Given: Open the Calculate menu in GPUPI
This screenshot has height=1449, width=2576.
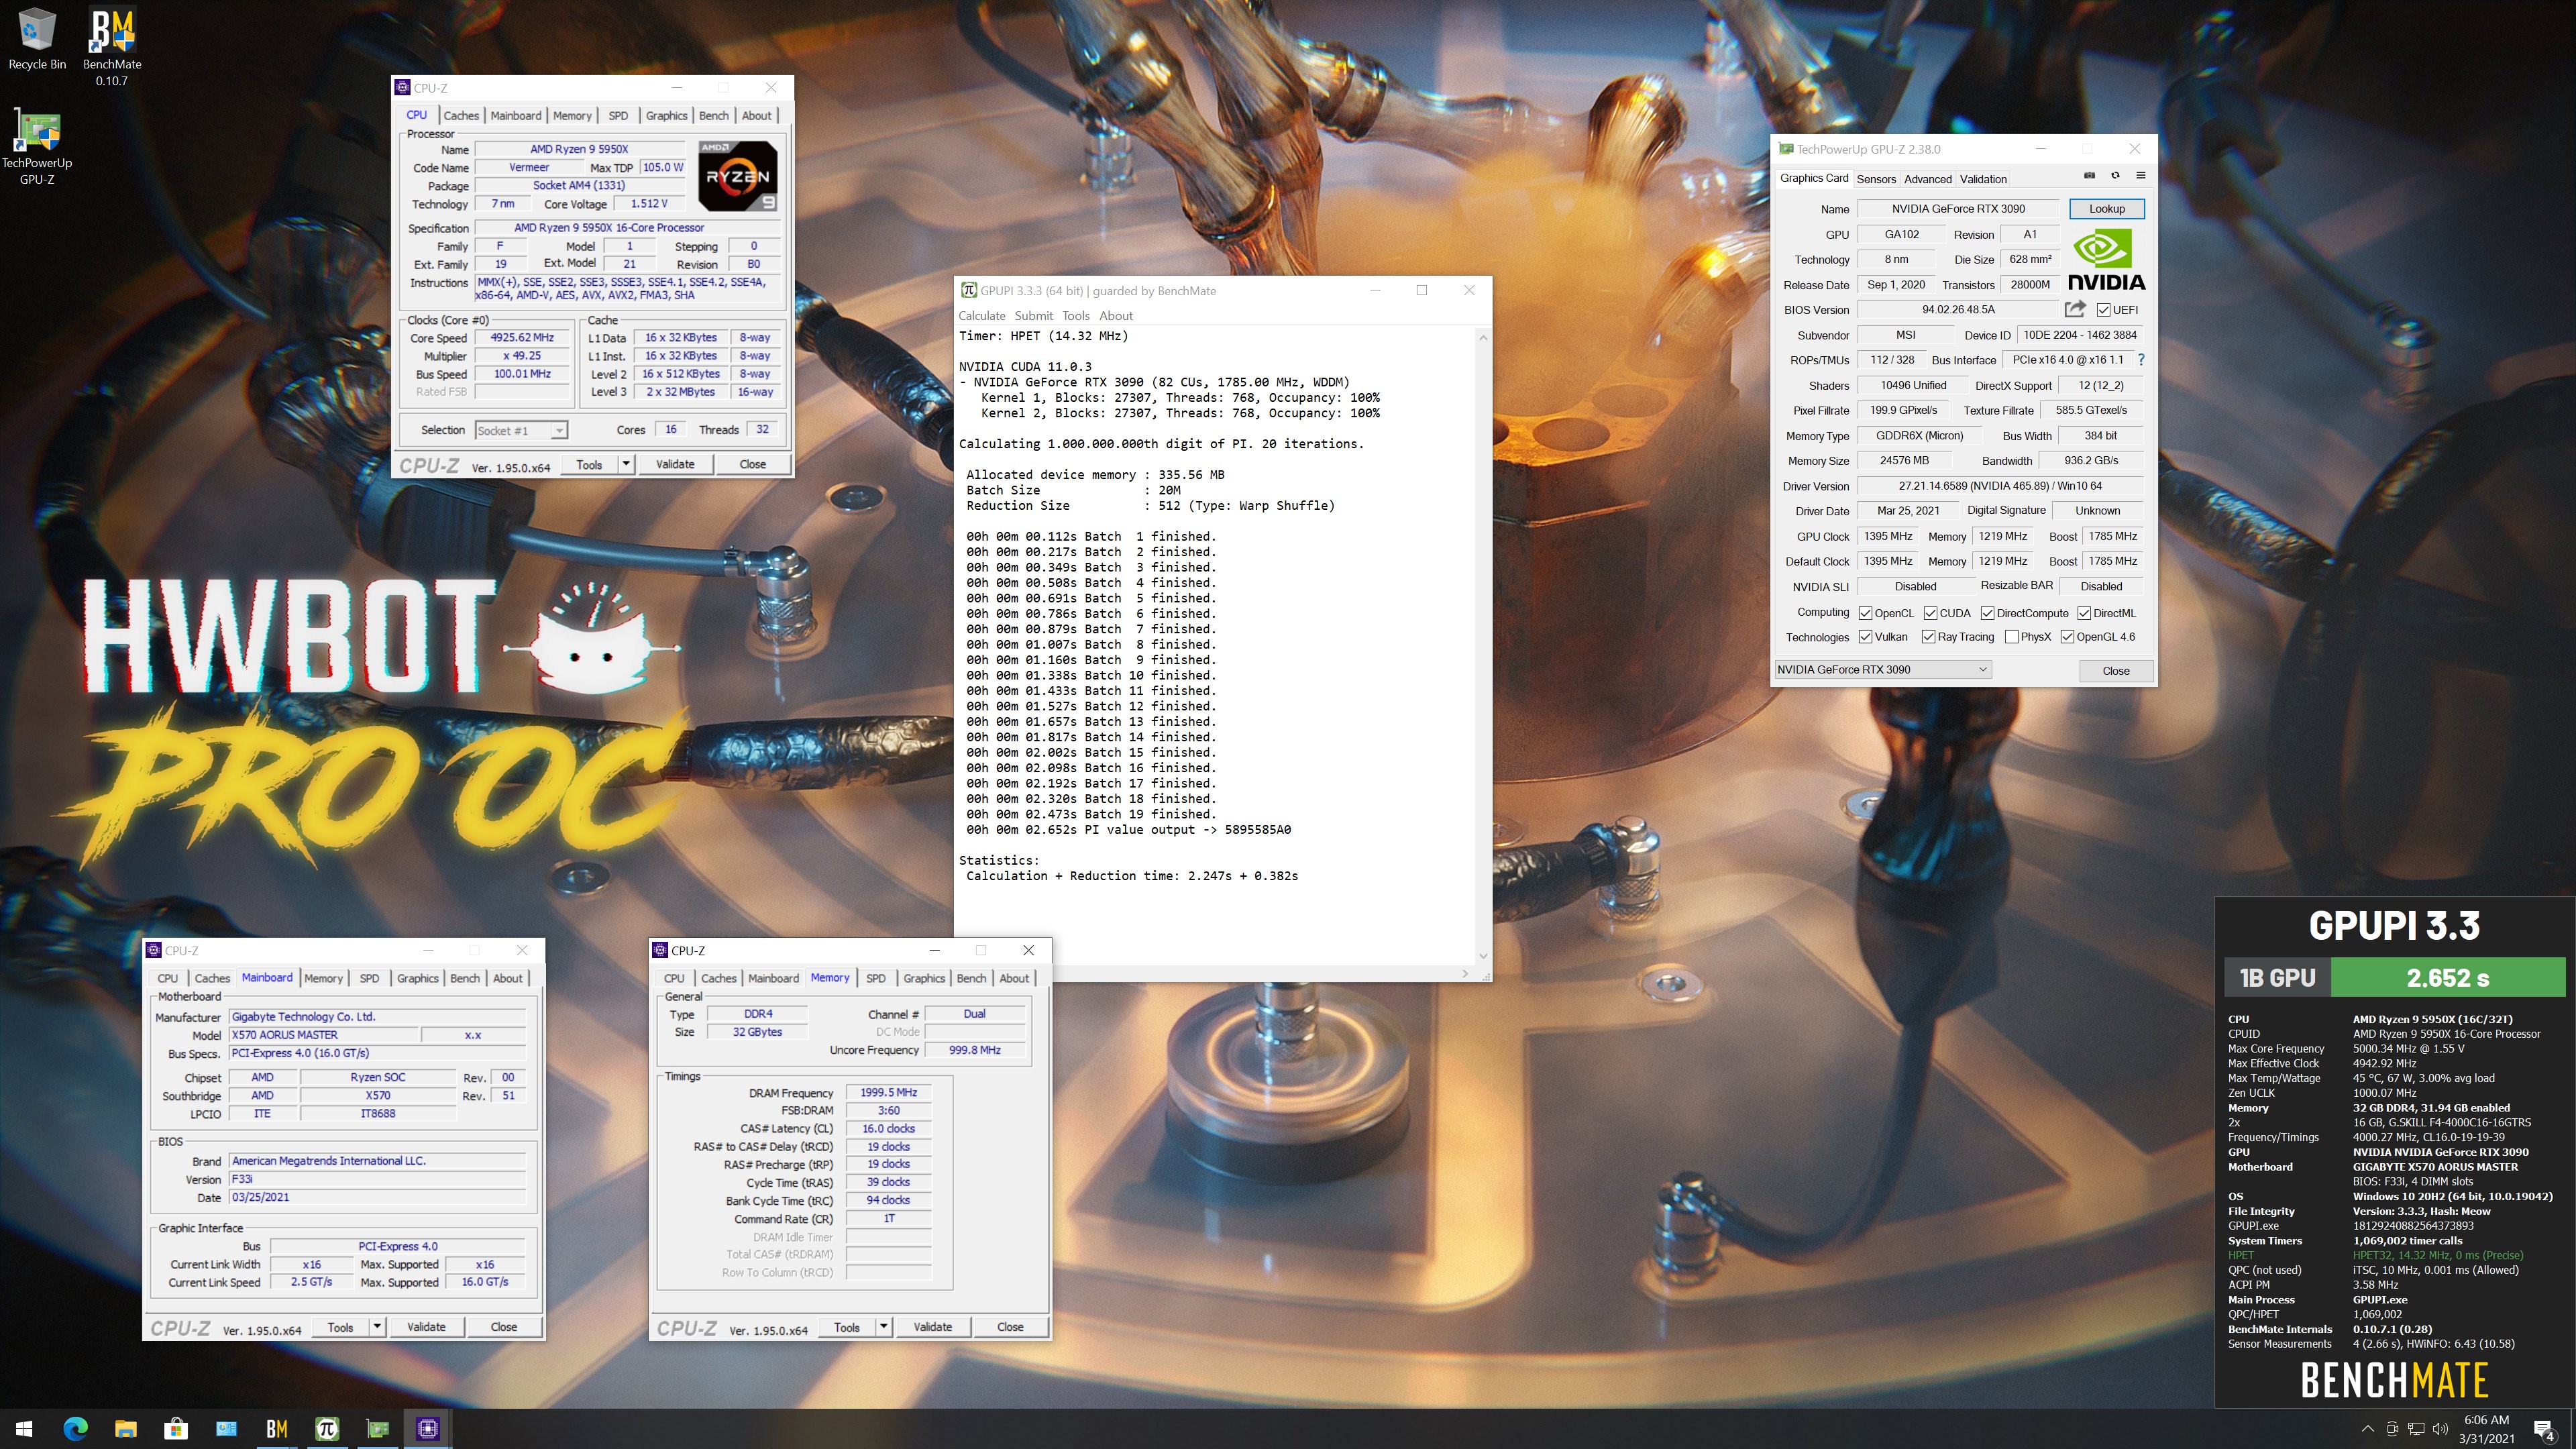Looking at the screenshot, I should 982,316.
